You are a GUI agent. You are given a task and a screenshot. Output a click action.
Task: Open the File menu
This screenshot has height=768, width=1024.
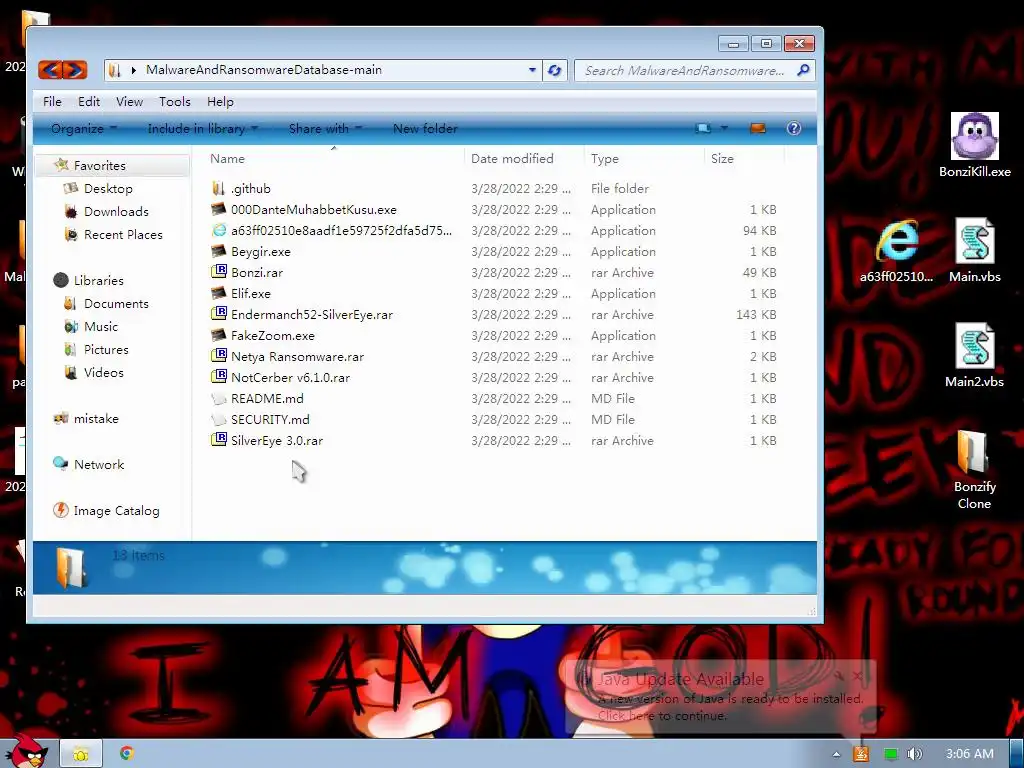(x=52, y=102)
